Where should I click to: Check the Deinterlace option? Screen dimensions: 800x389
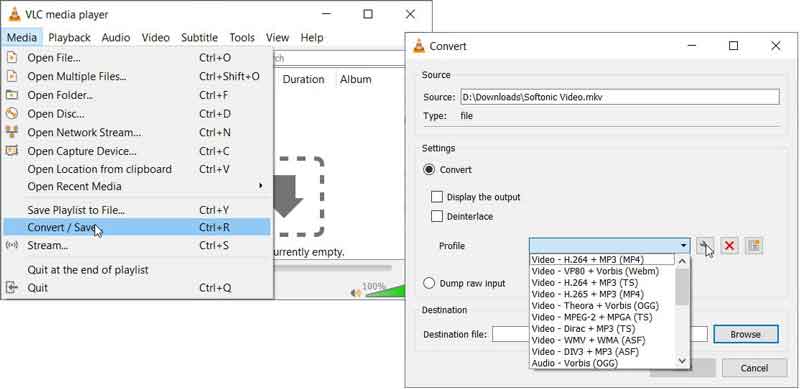point(437,216)
